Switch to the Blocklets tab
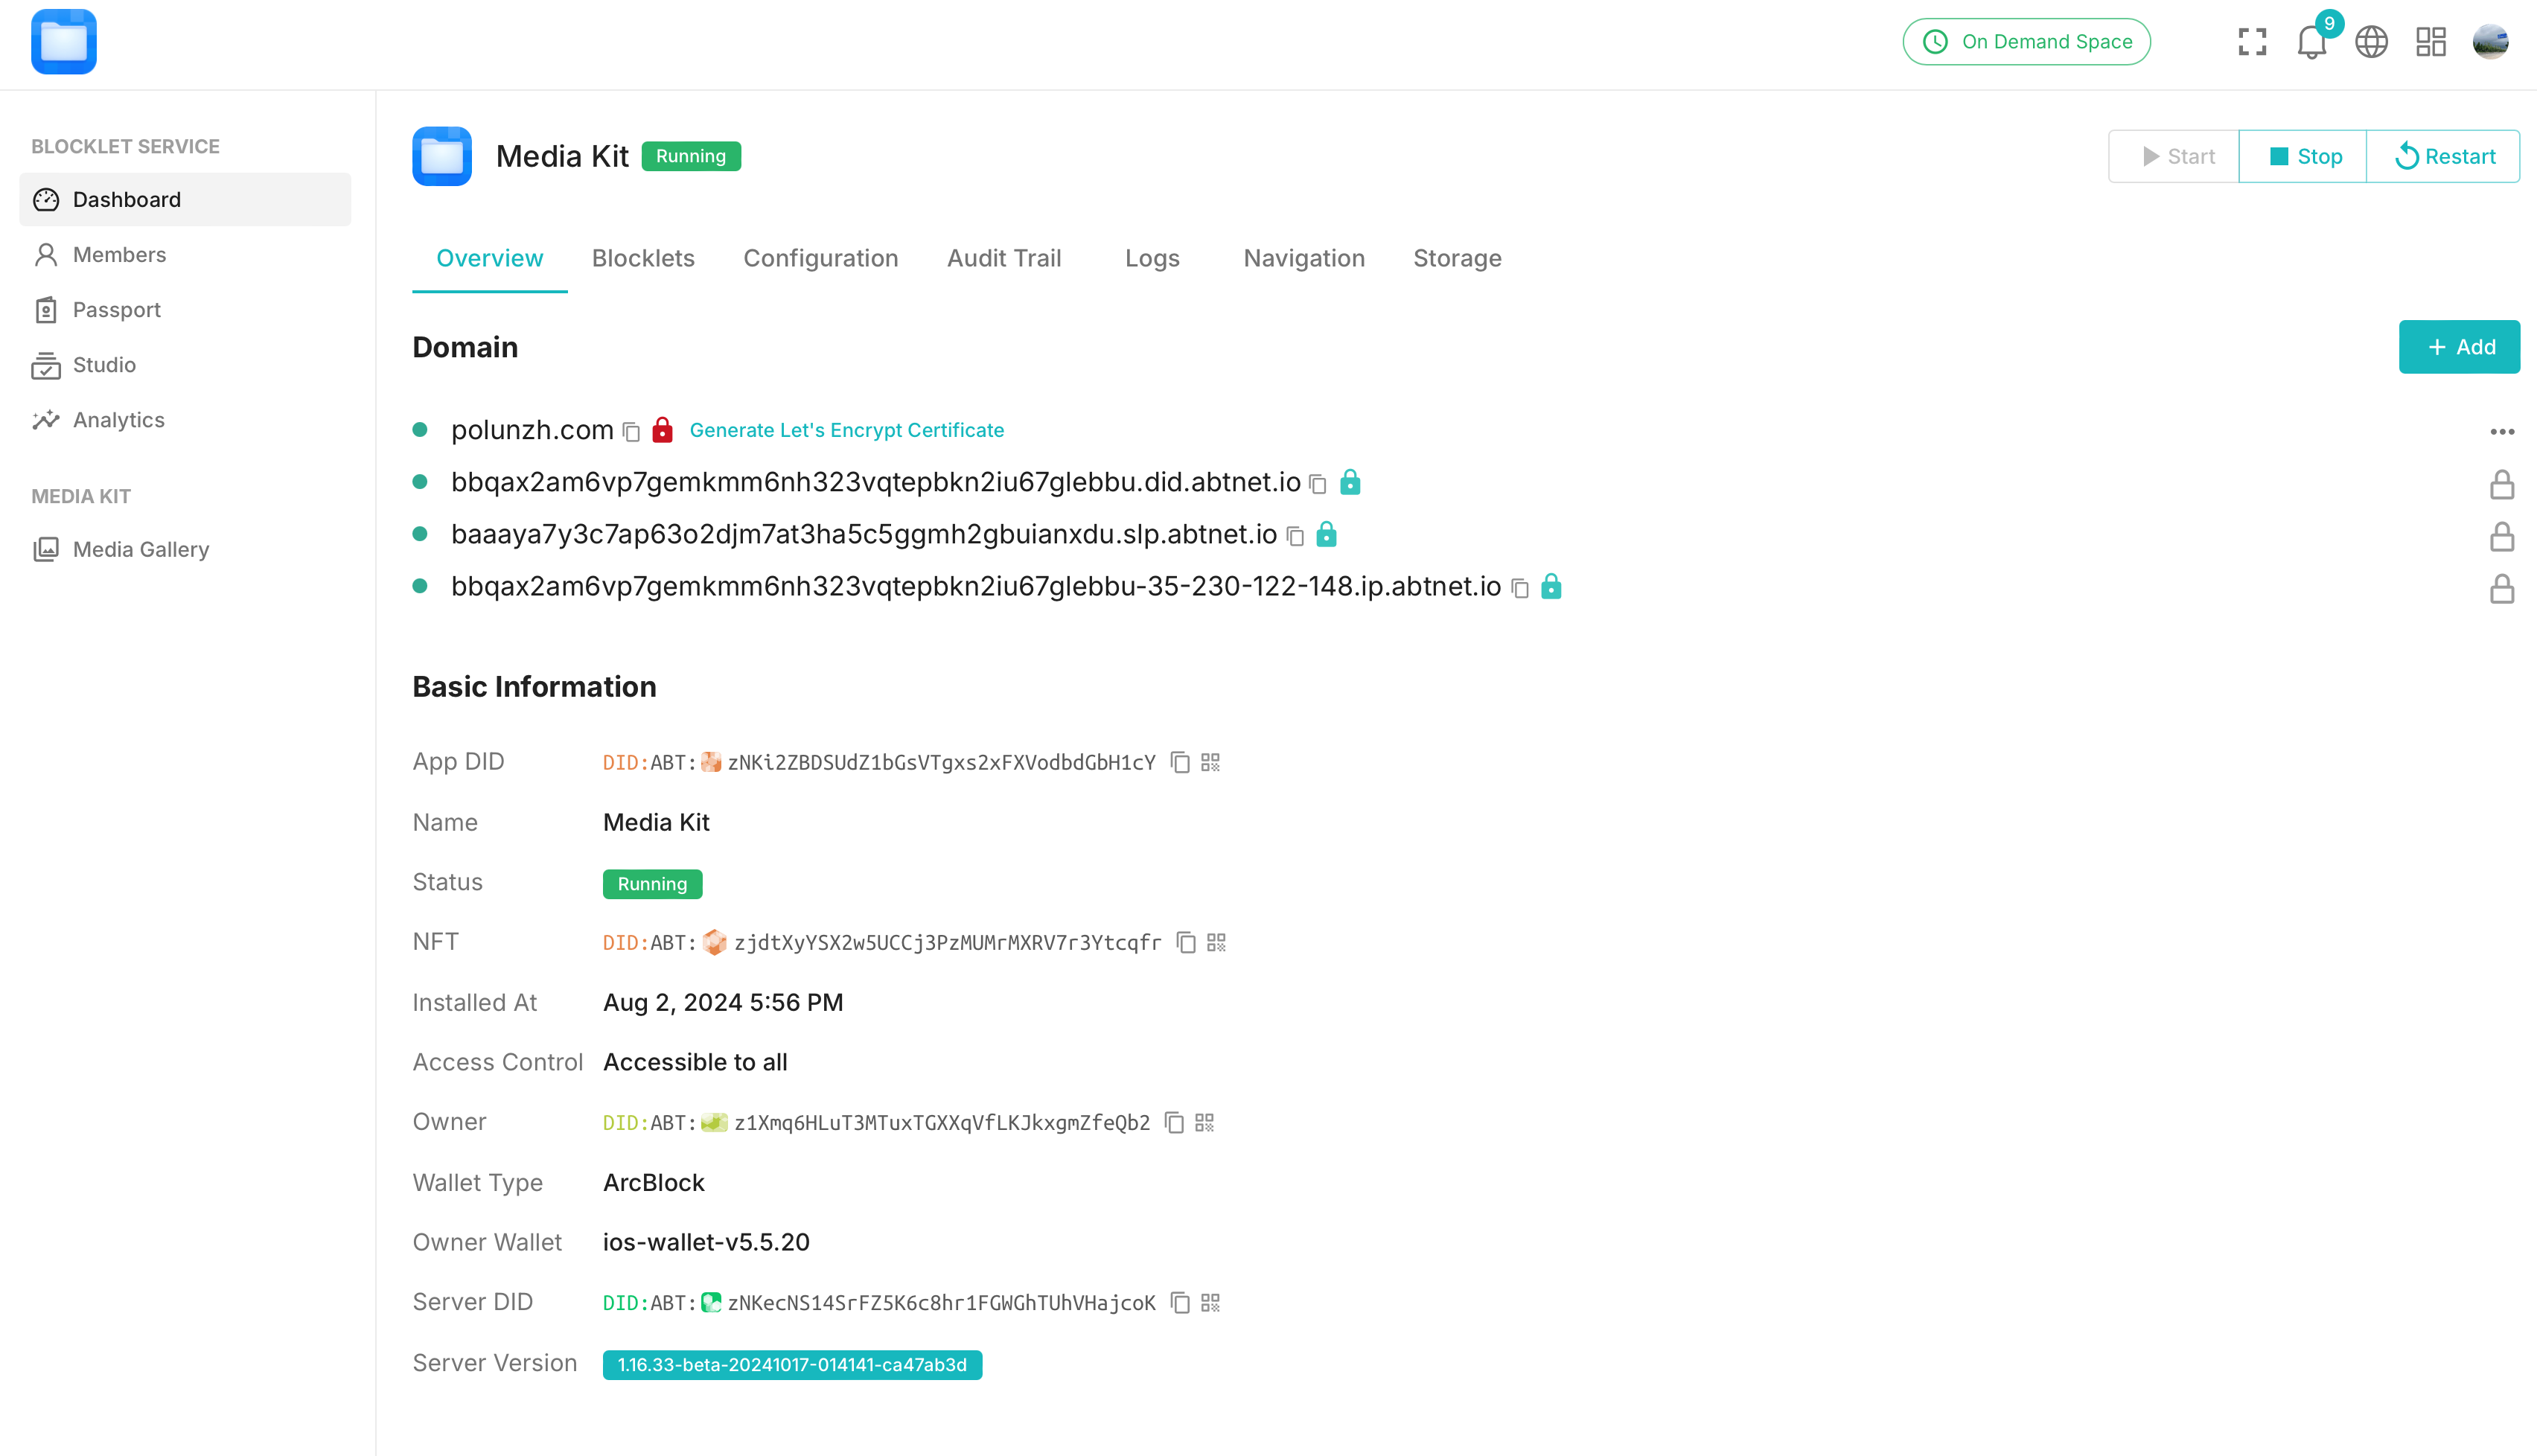The width and height of the screenshot is (2537, 1456). [643, 258]
